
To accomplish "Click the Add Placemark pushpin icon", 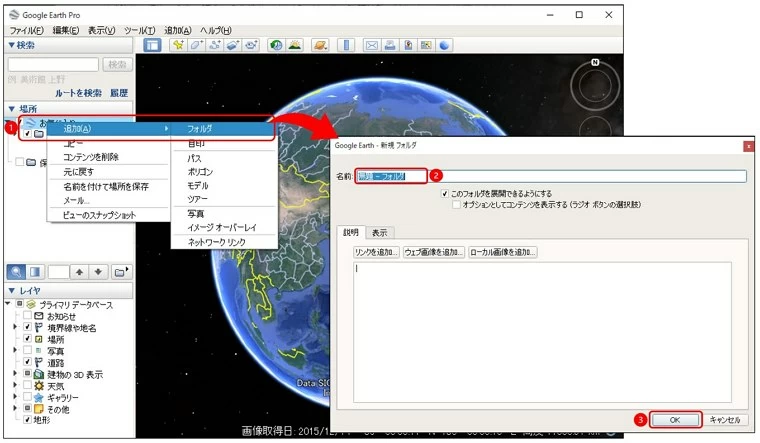I will pos(178,45).
